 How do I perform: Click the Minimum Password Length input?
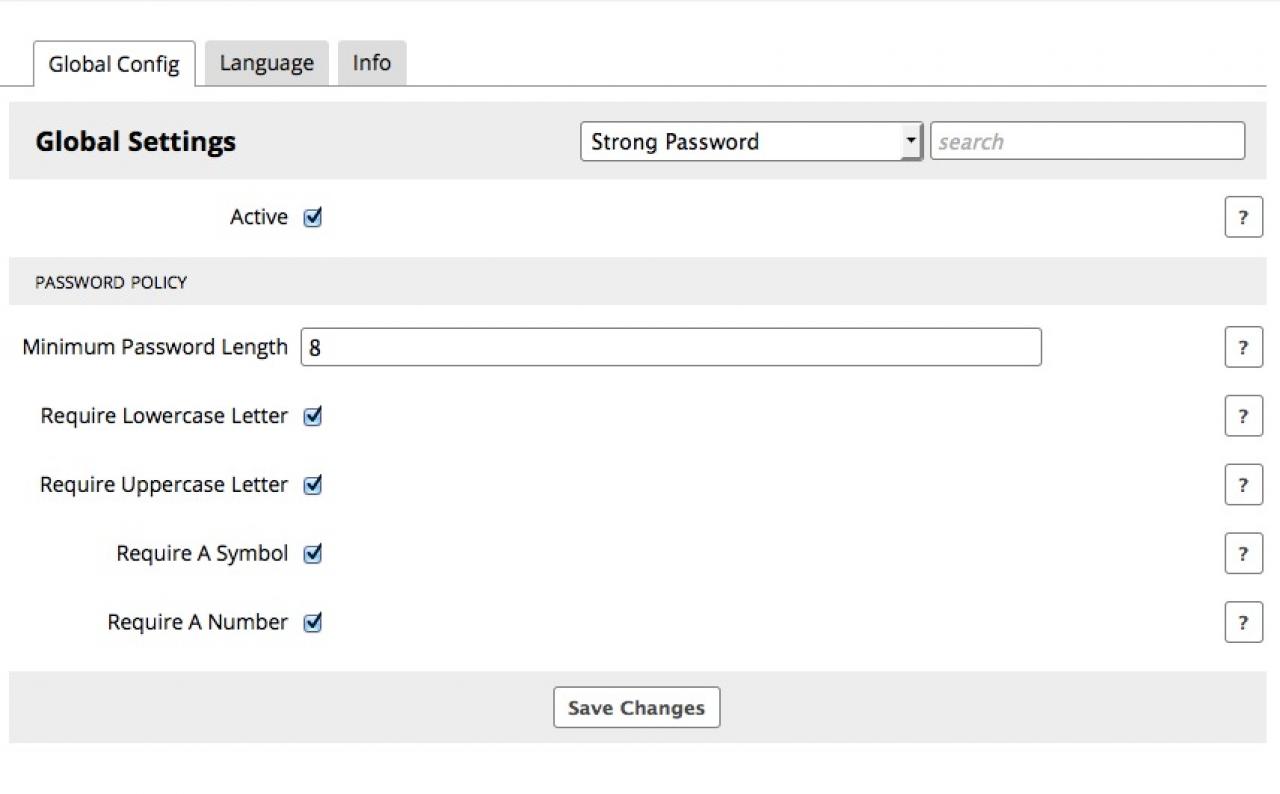[x=670, y=347]
